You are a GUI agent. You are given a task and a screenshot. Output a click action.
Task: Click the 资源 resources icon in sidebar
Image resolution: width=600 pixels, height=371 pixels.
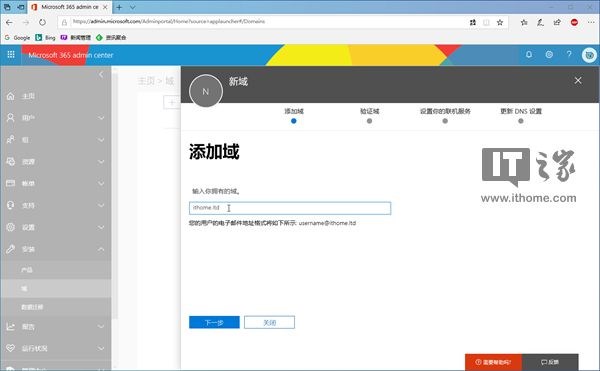click(x=10, y=161)
